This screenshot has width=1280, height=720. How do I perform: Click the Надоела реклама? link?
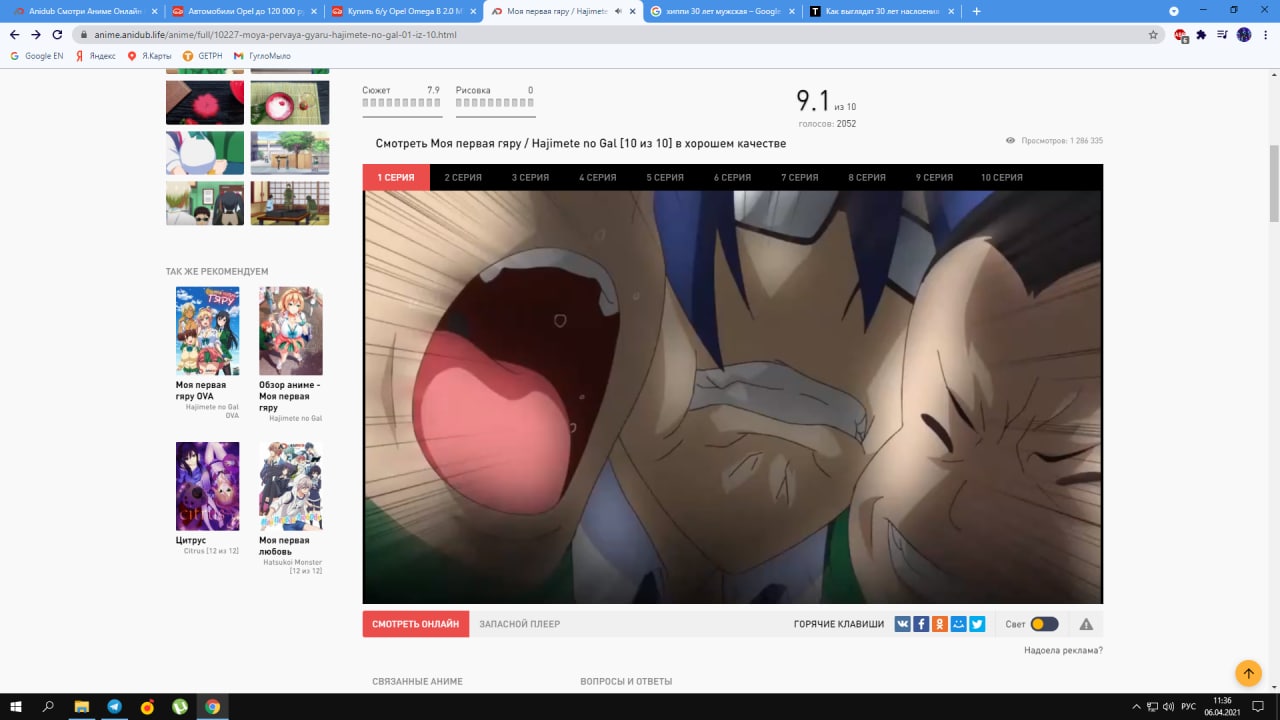click(1063, 650)
